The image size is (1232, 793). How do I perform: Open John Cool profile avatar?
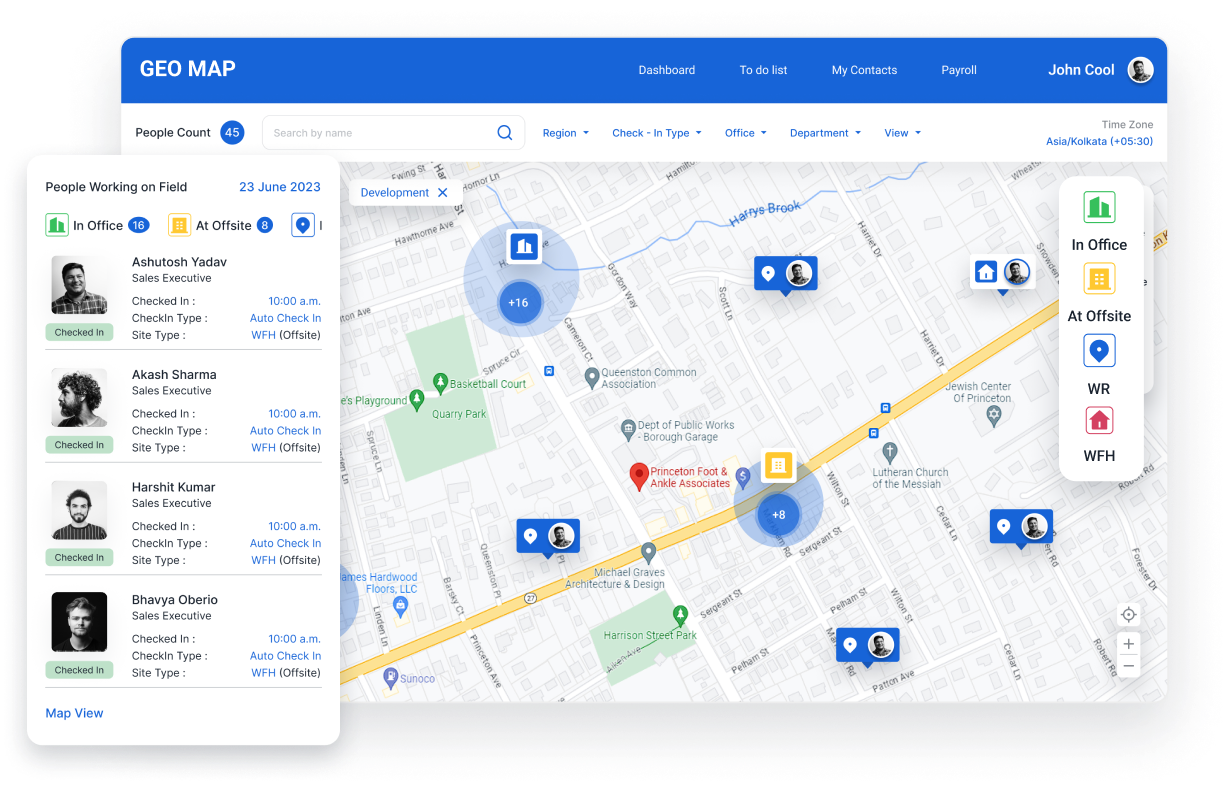point(1140,70)
